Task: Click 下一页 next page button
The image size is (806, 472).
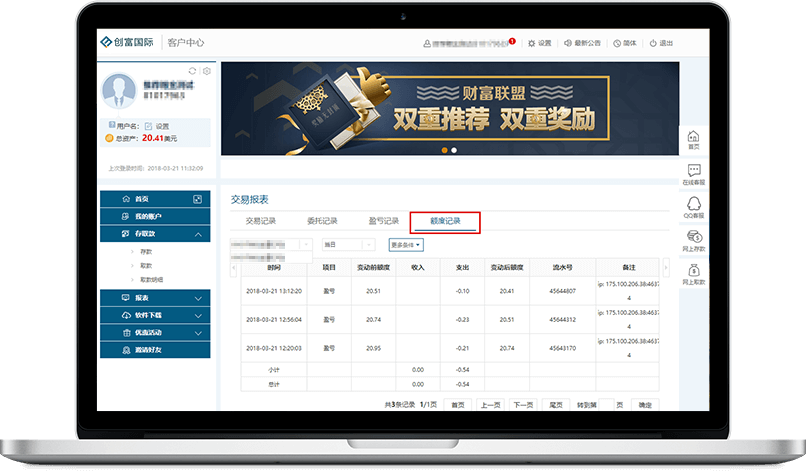Action: click(523, 405)
